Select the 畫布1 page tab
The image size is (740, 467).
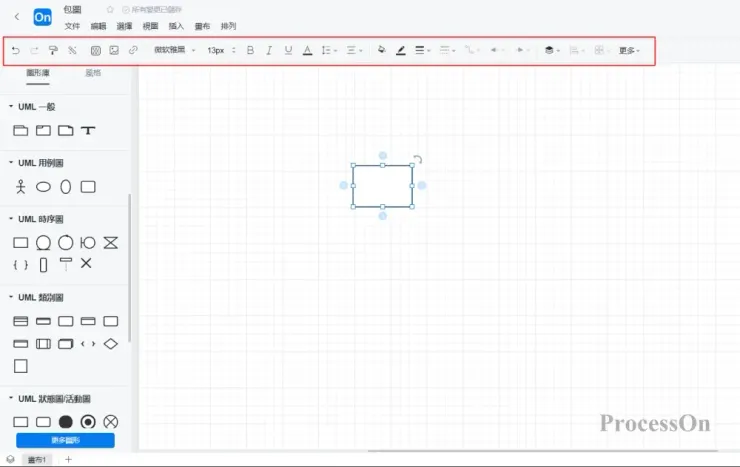coord(37,459)
